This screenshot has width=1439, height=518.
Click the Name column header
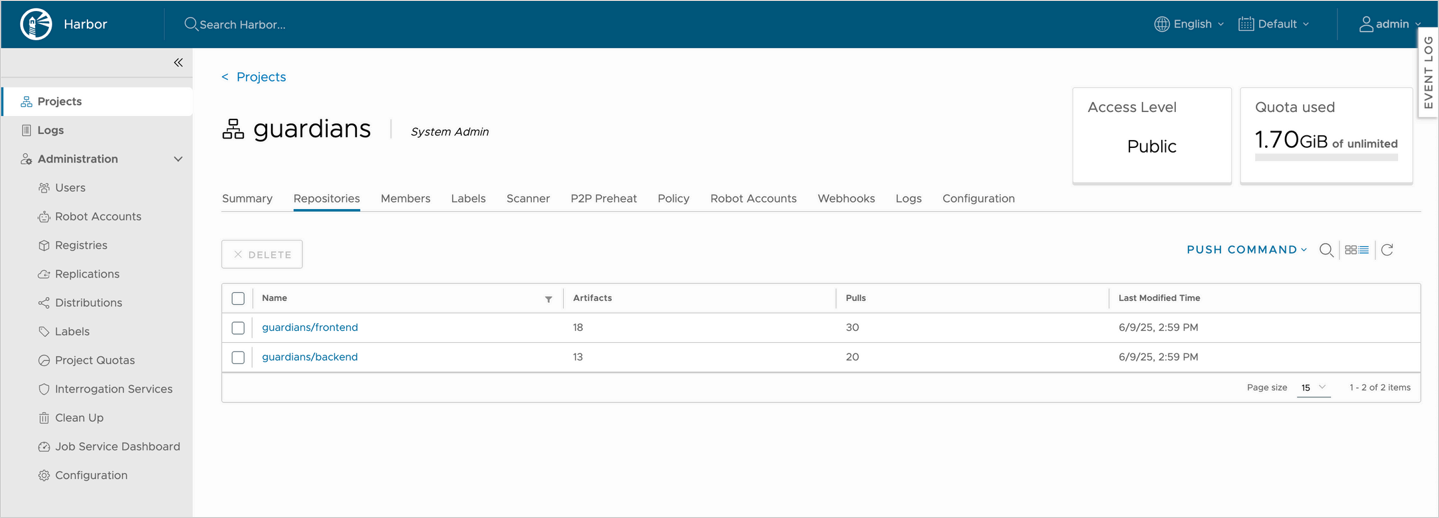click(x=274, y=298)
